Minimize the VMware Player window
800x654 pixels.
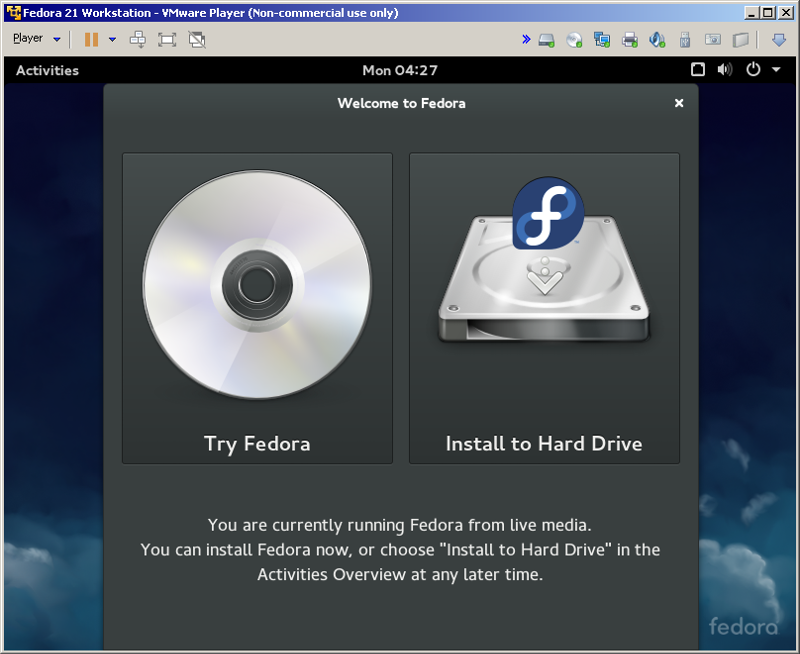[751, 13]
